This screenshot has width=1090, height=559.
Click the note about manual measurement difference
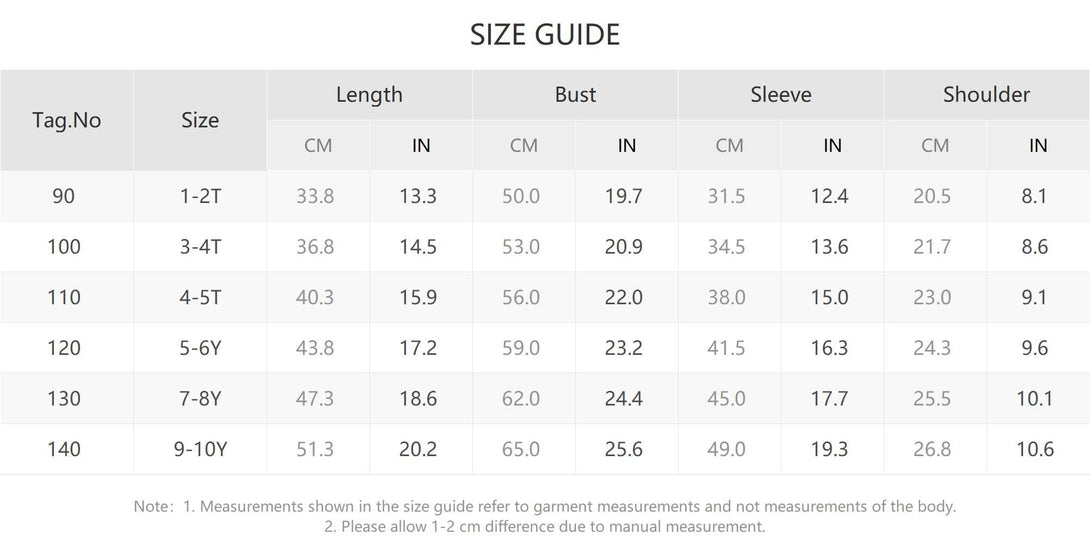point(545,526)
